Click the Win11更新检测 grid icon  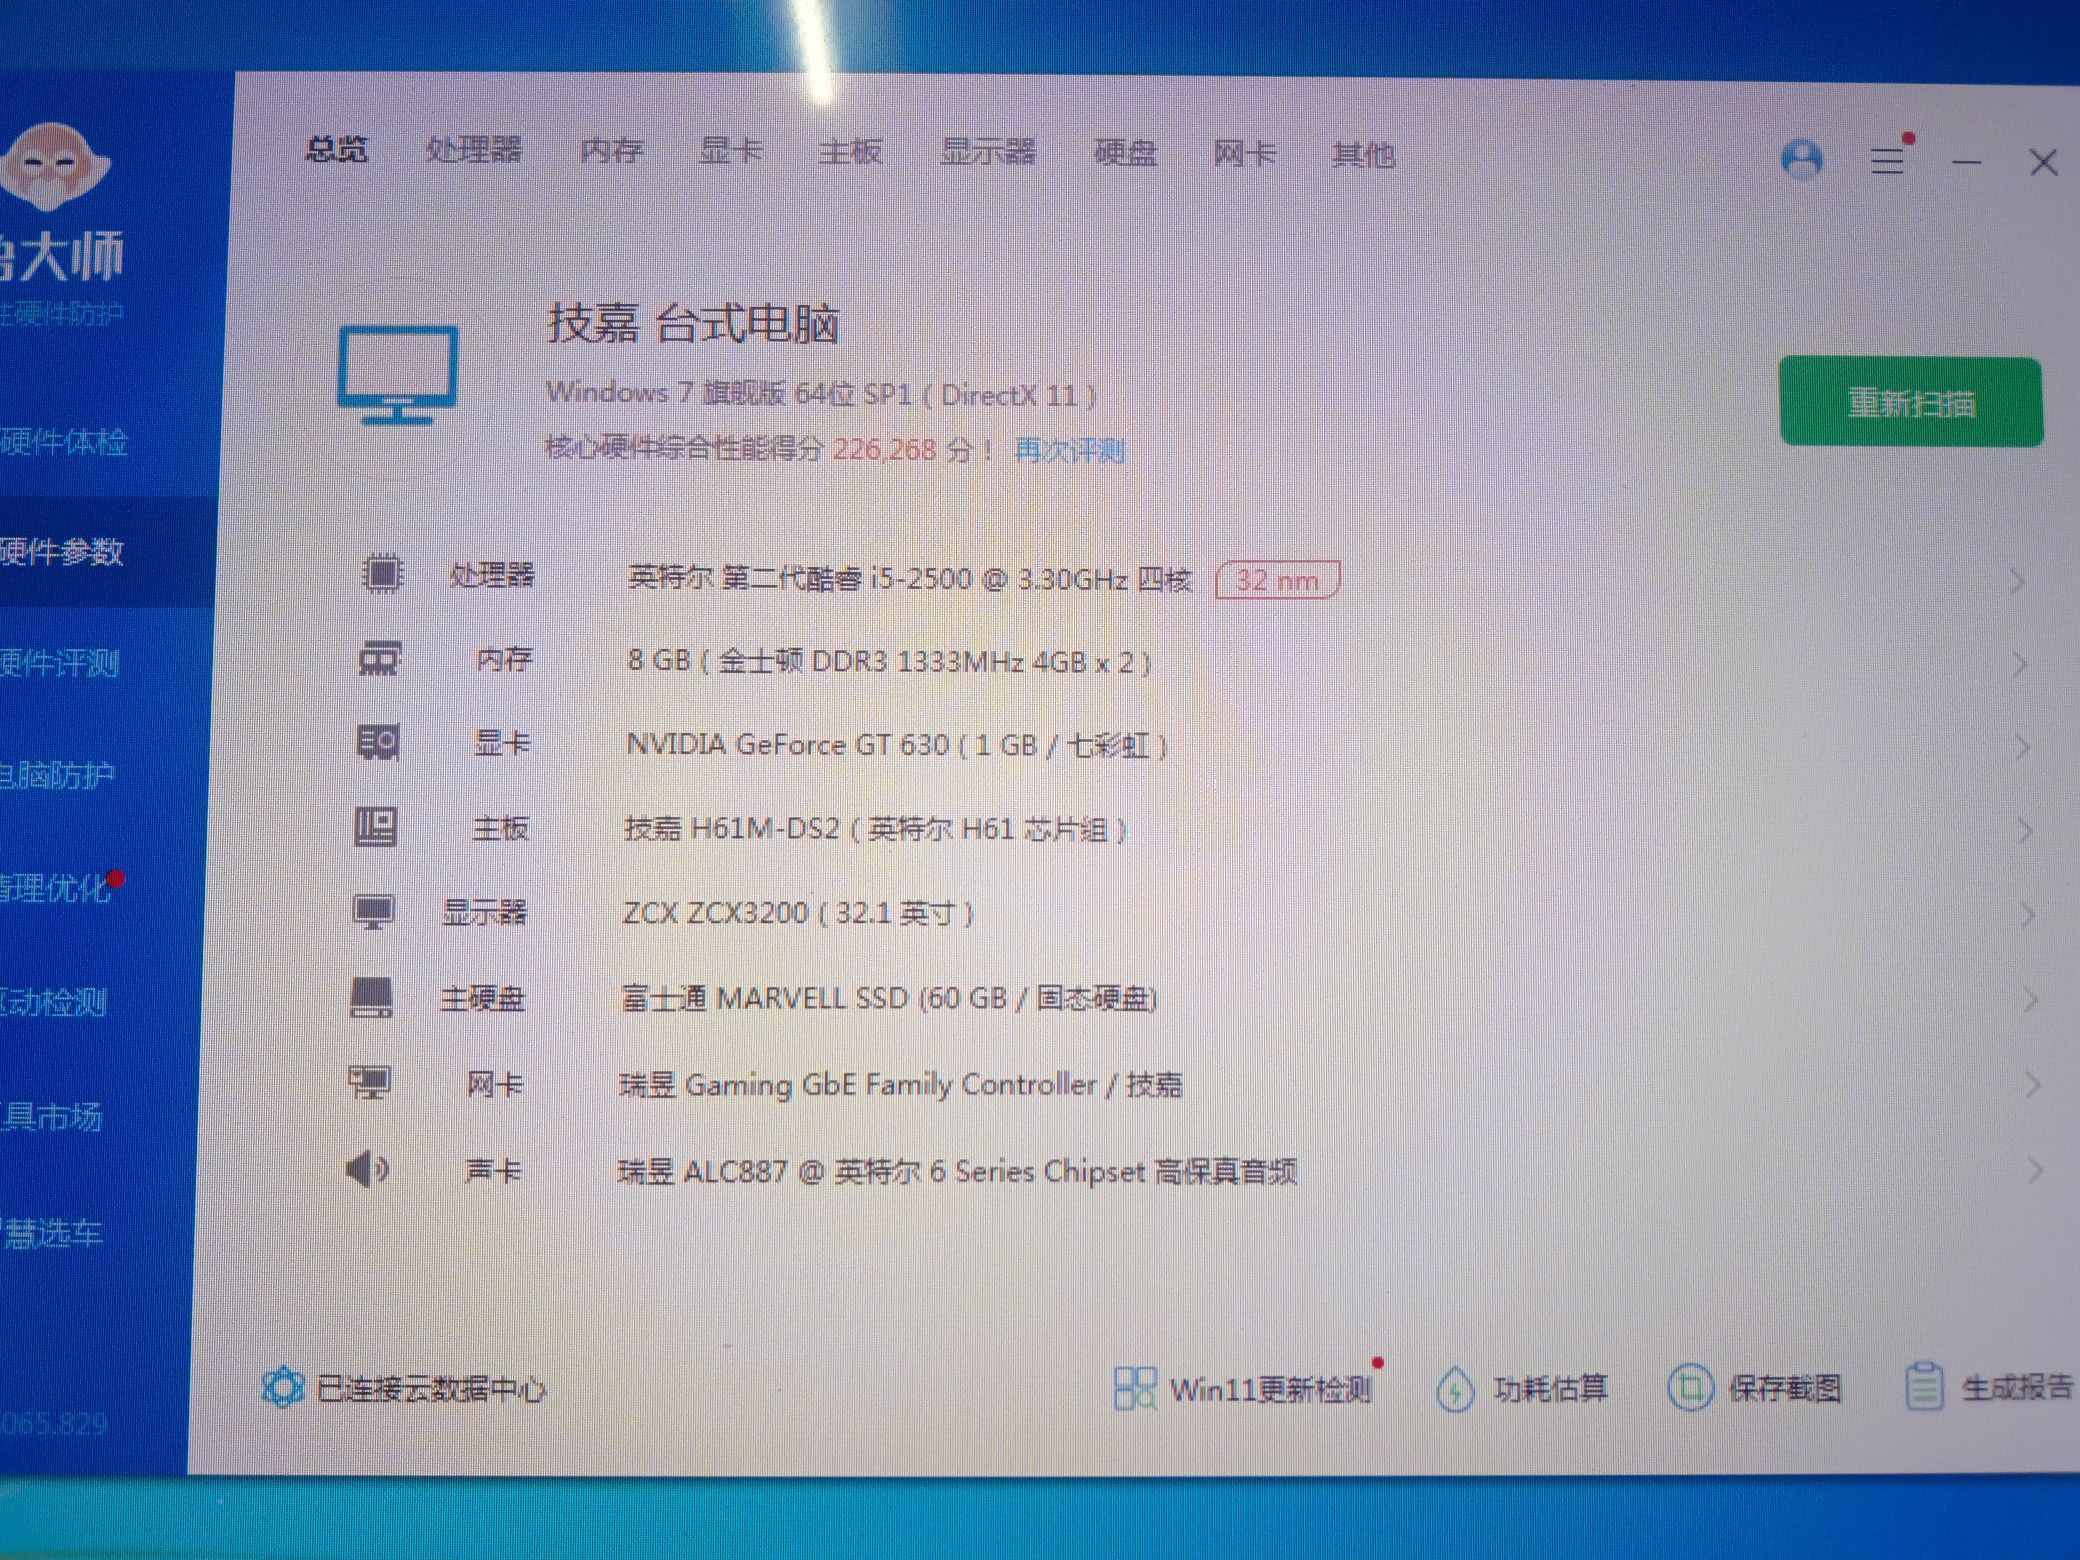point(1135,1389)
